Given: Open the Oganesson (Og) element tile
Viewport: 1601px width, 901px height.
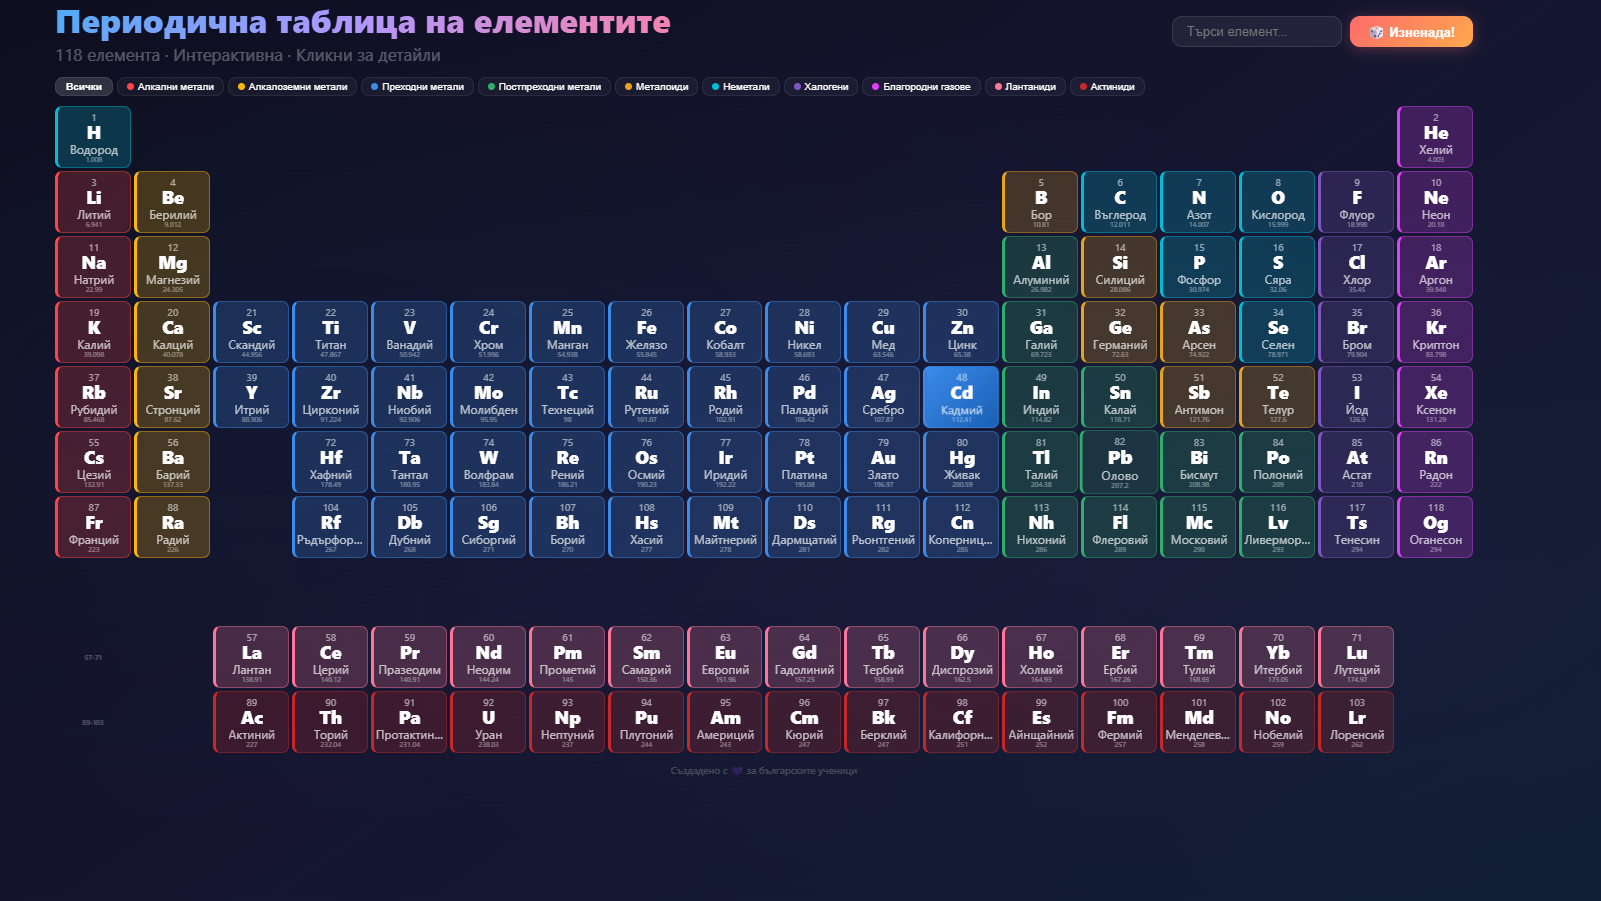Looking at the screenshot, I should [x=1435, y=527].
